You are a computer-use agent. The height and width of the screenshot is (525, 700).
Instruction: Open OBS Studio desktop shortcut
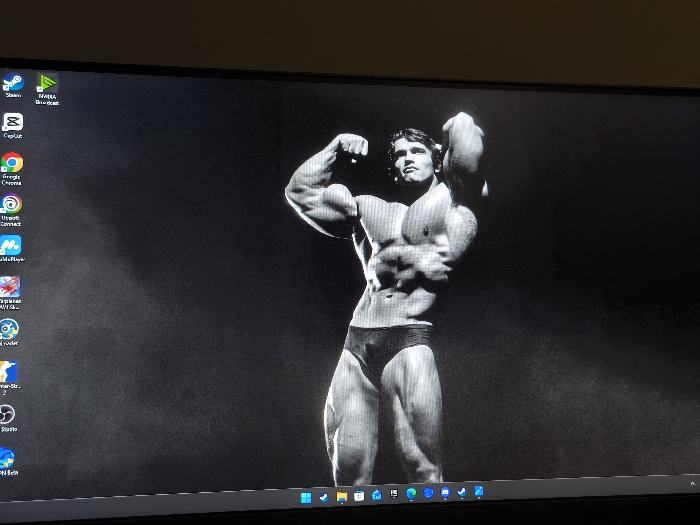[8, 419]
